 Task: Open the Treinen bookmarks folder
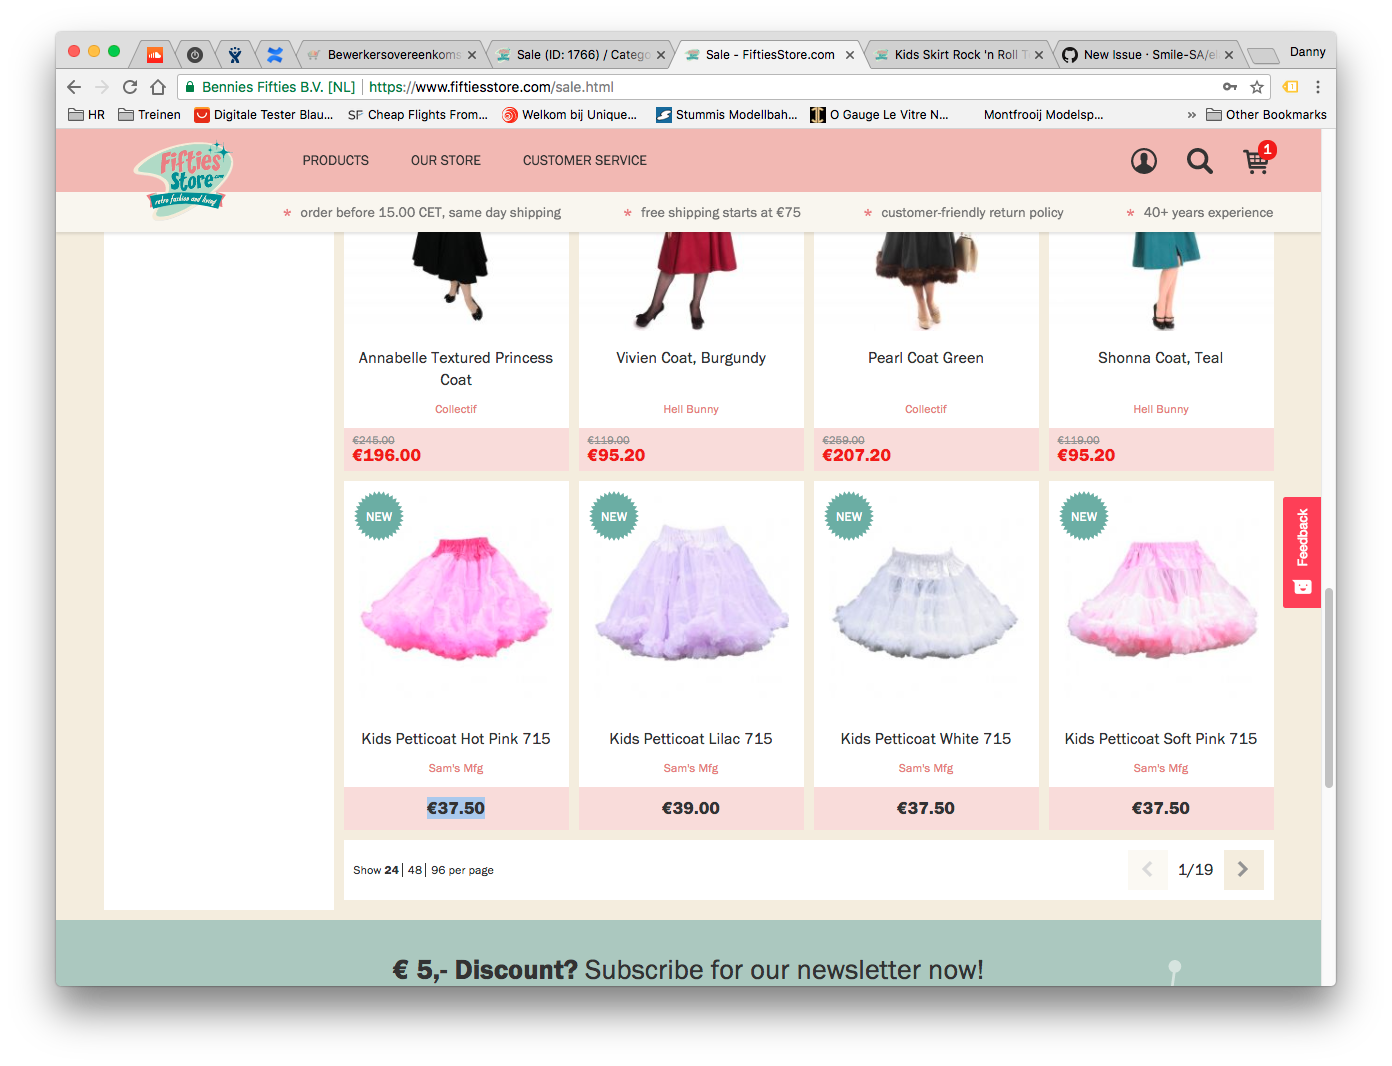[x=150, y=115]
